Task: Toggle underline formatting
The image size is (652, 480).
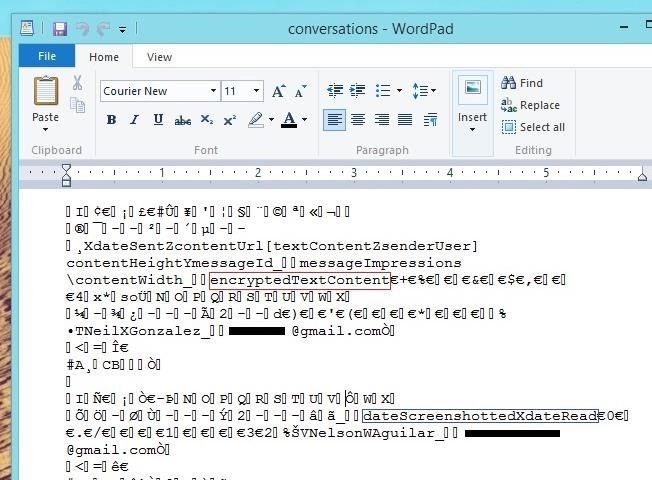Action: (158, 120)
